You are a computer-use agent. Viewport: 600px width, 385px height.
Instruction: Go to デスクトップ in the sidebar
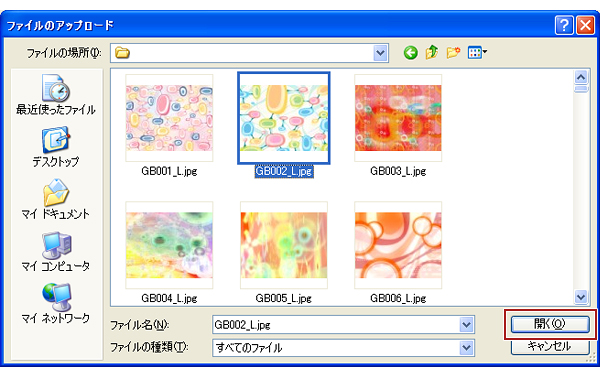click(56, 147)
